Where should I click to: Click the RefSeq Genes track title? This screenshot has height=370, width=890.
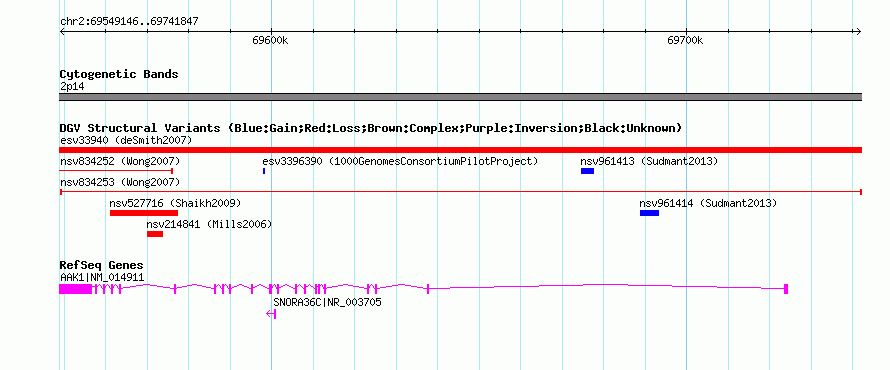(101, 266)
